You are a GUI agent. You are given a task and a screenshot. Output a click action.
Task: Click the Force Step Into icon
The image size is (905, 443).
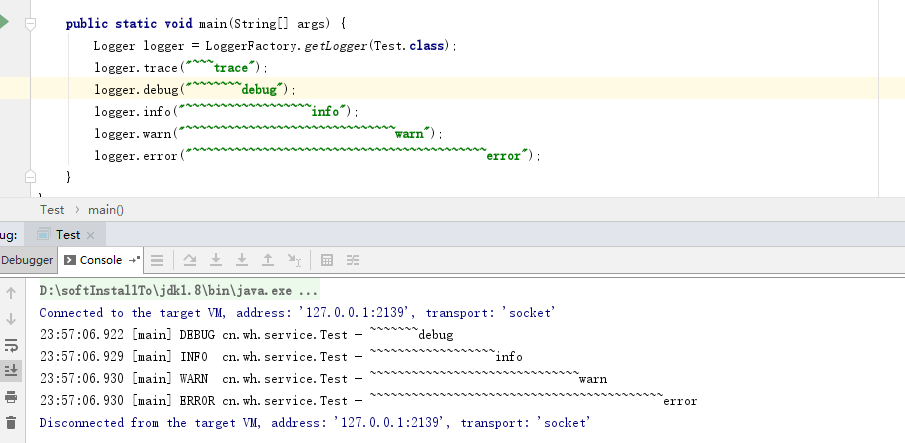[241, 260]
